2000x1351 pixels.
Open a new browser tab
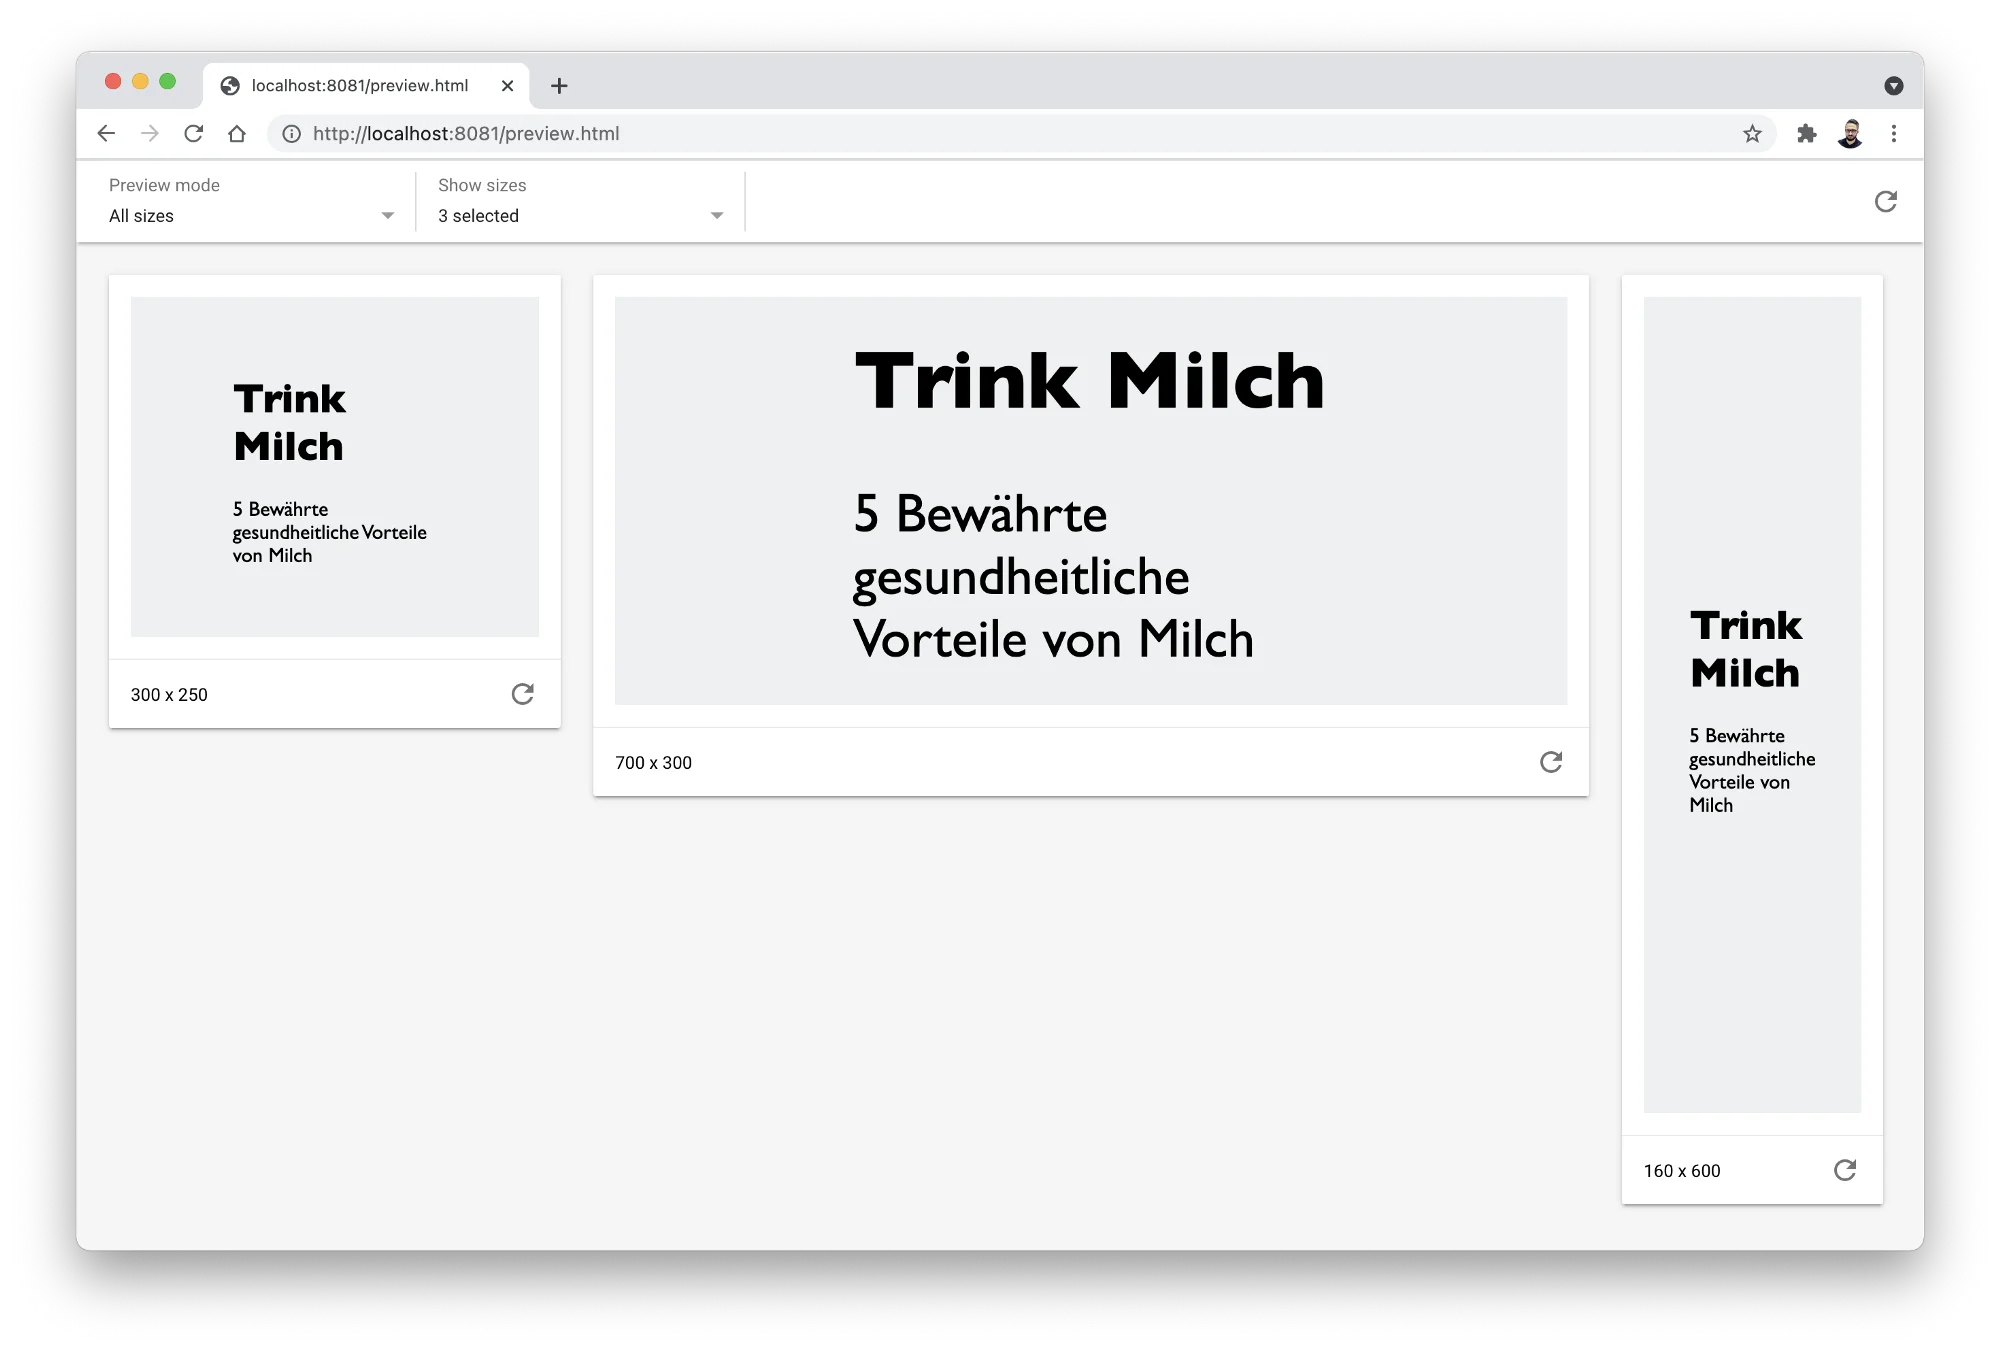(559, 86)
